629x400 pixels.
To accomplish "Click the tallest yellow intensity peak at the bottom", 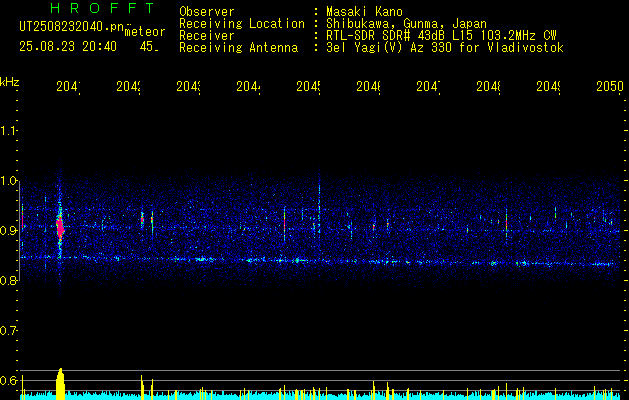I will coord(60,384).
